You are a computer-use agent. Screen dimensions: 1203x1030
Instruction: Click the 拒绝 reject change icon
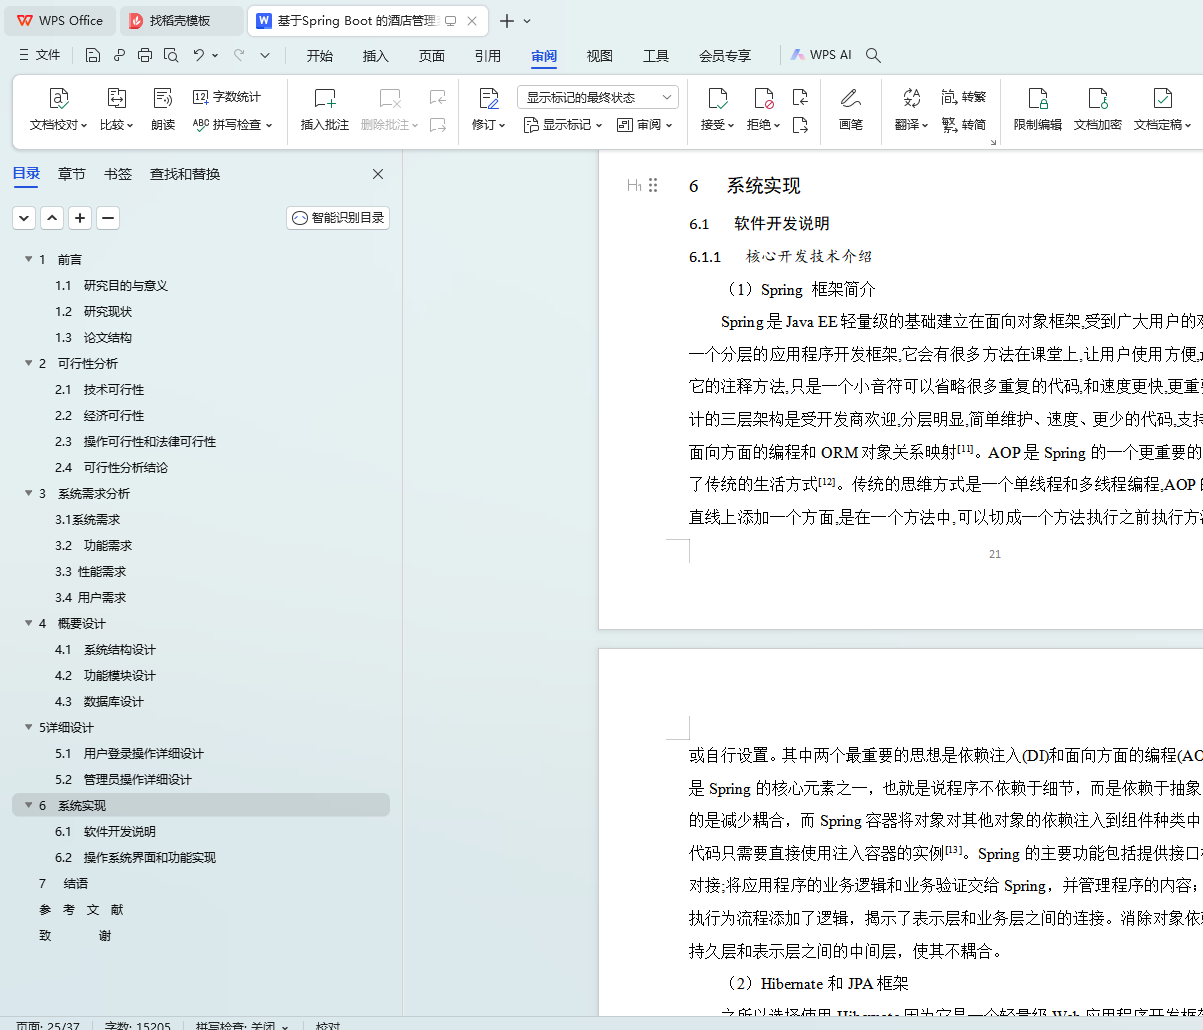763,98
